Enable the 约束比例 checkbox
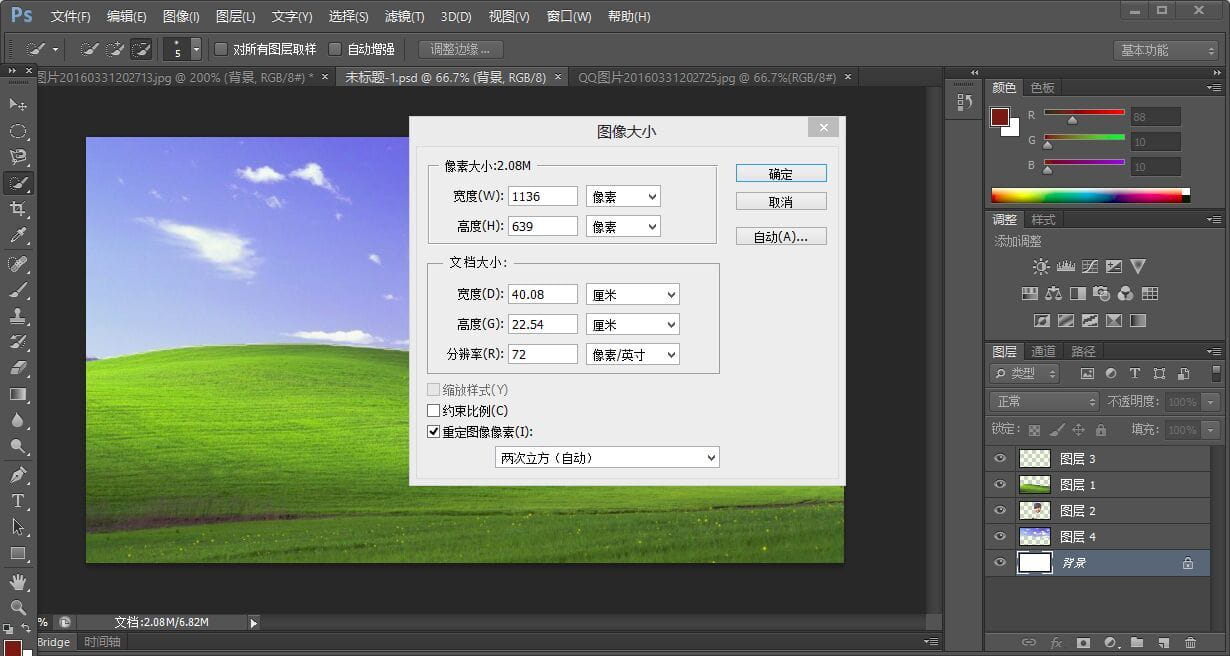Viewport: 1230px width, 656px height. 434,411
